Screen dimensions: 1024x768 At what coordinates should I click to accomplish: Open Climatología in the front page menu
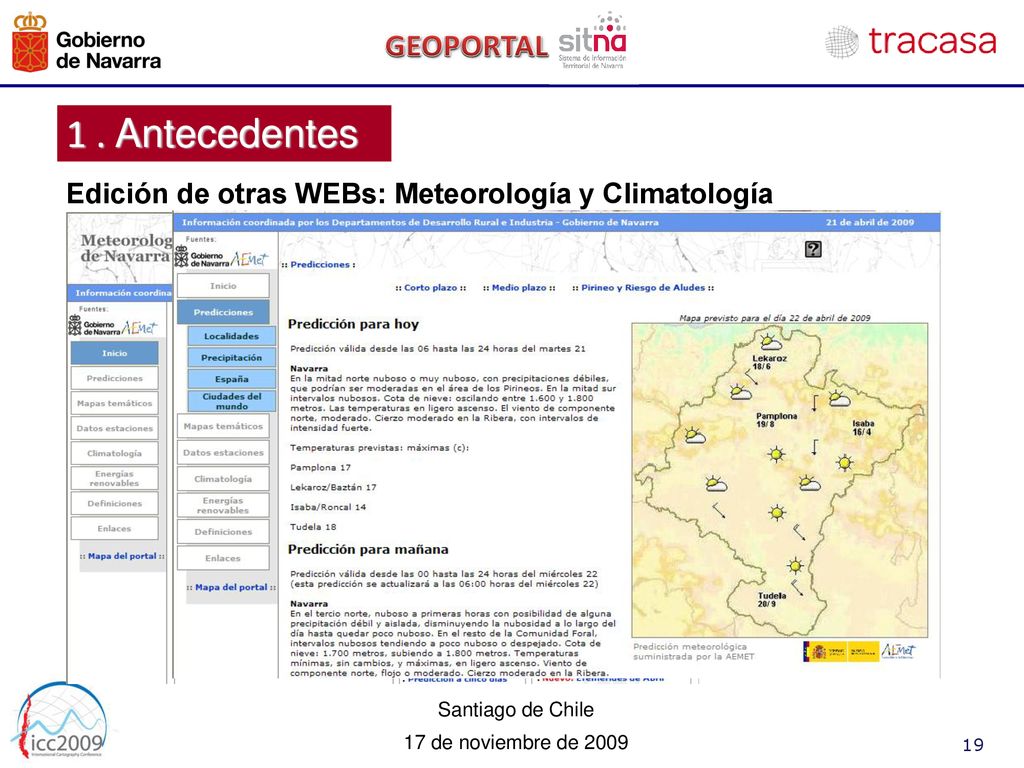(223, 479)
